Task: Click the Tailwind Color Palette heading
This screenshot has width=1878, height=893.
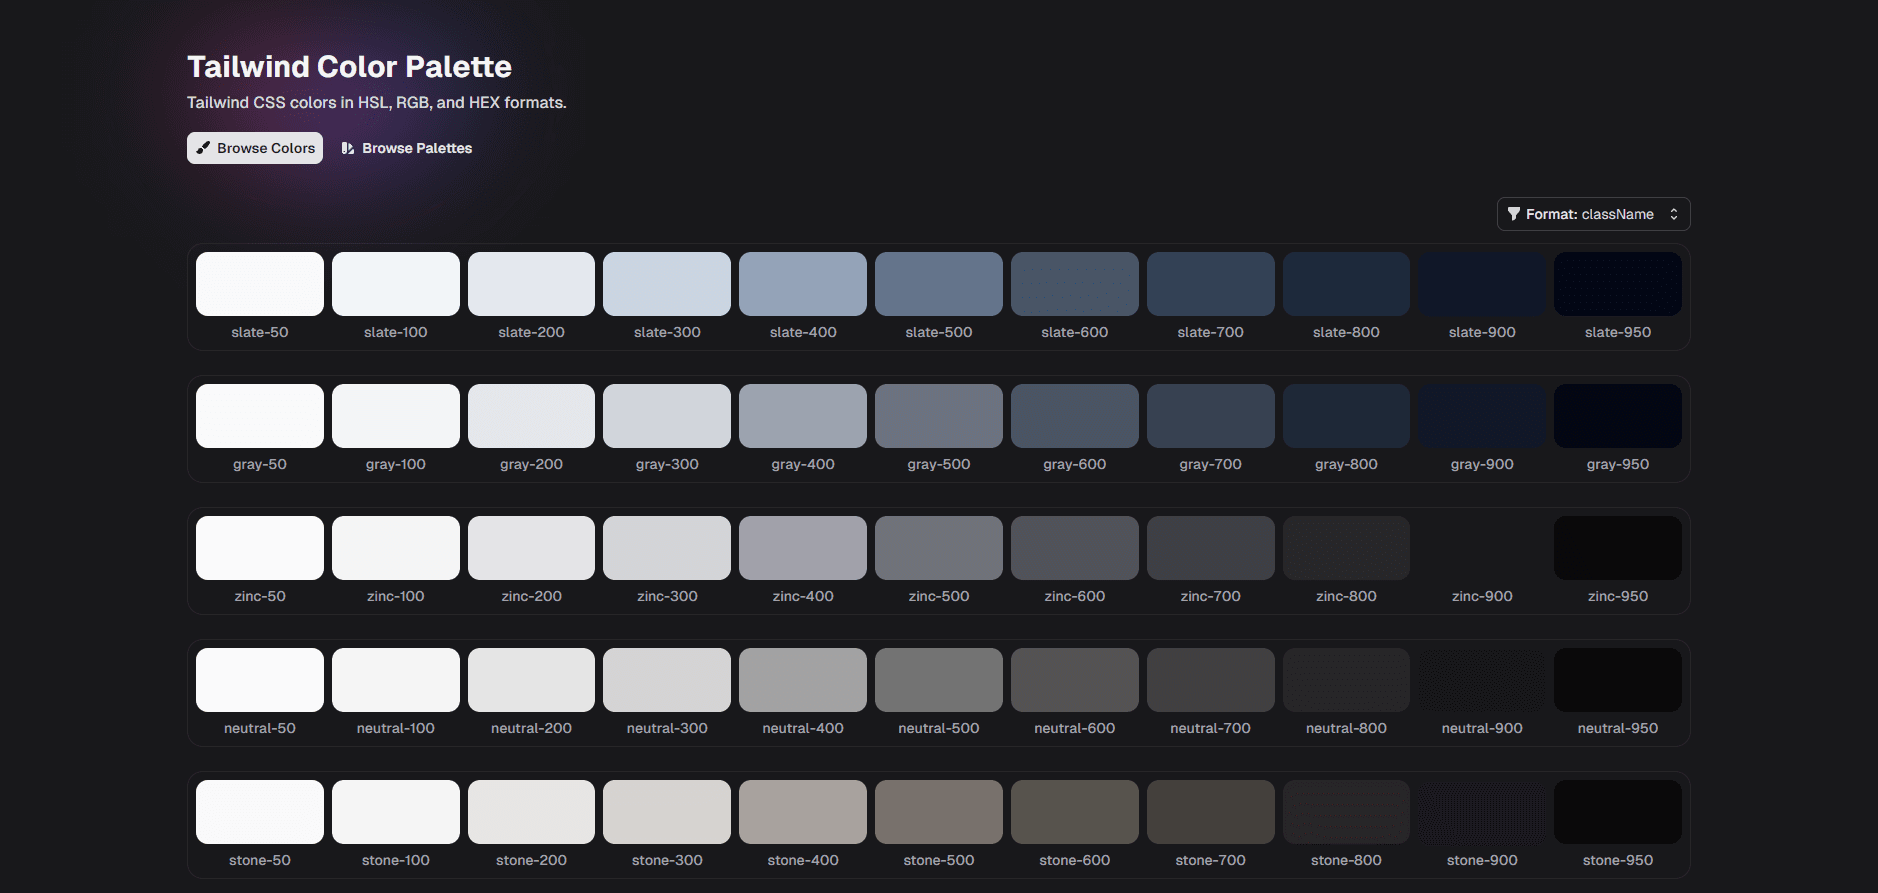Action: 349,67
